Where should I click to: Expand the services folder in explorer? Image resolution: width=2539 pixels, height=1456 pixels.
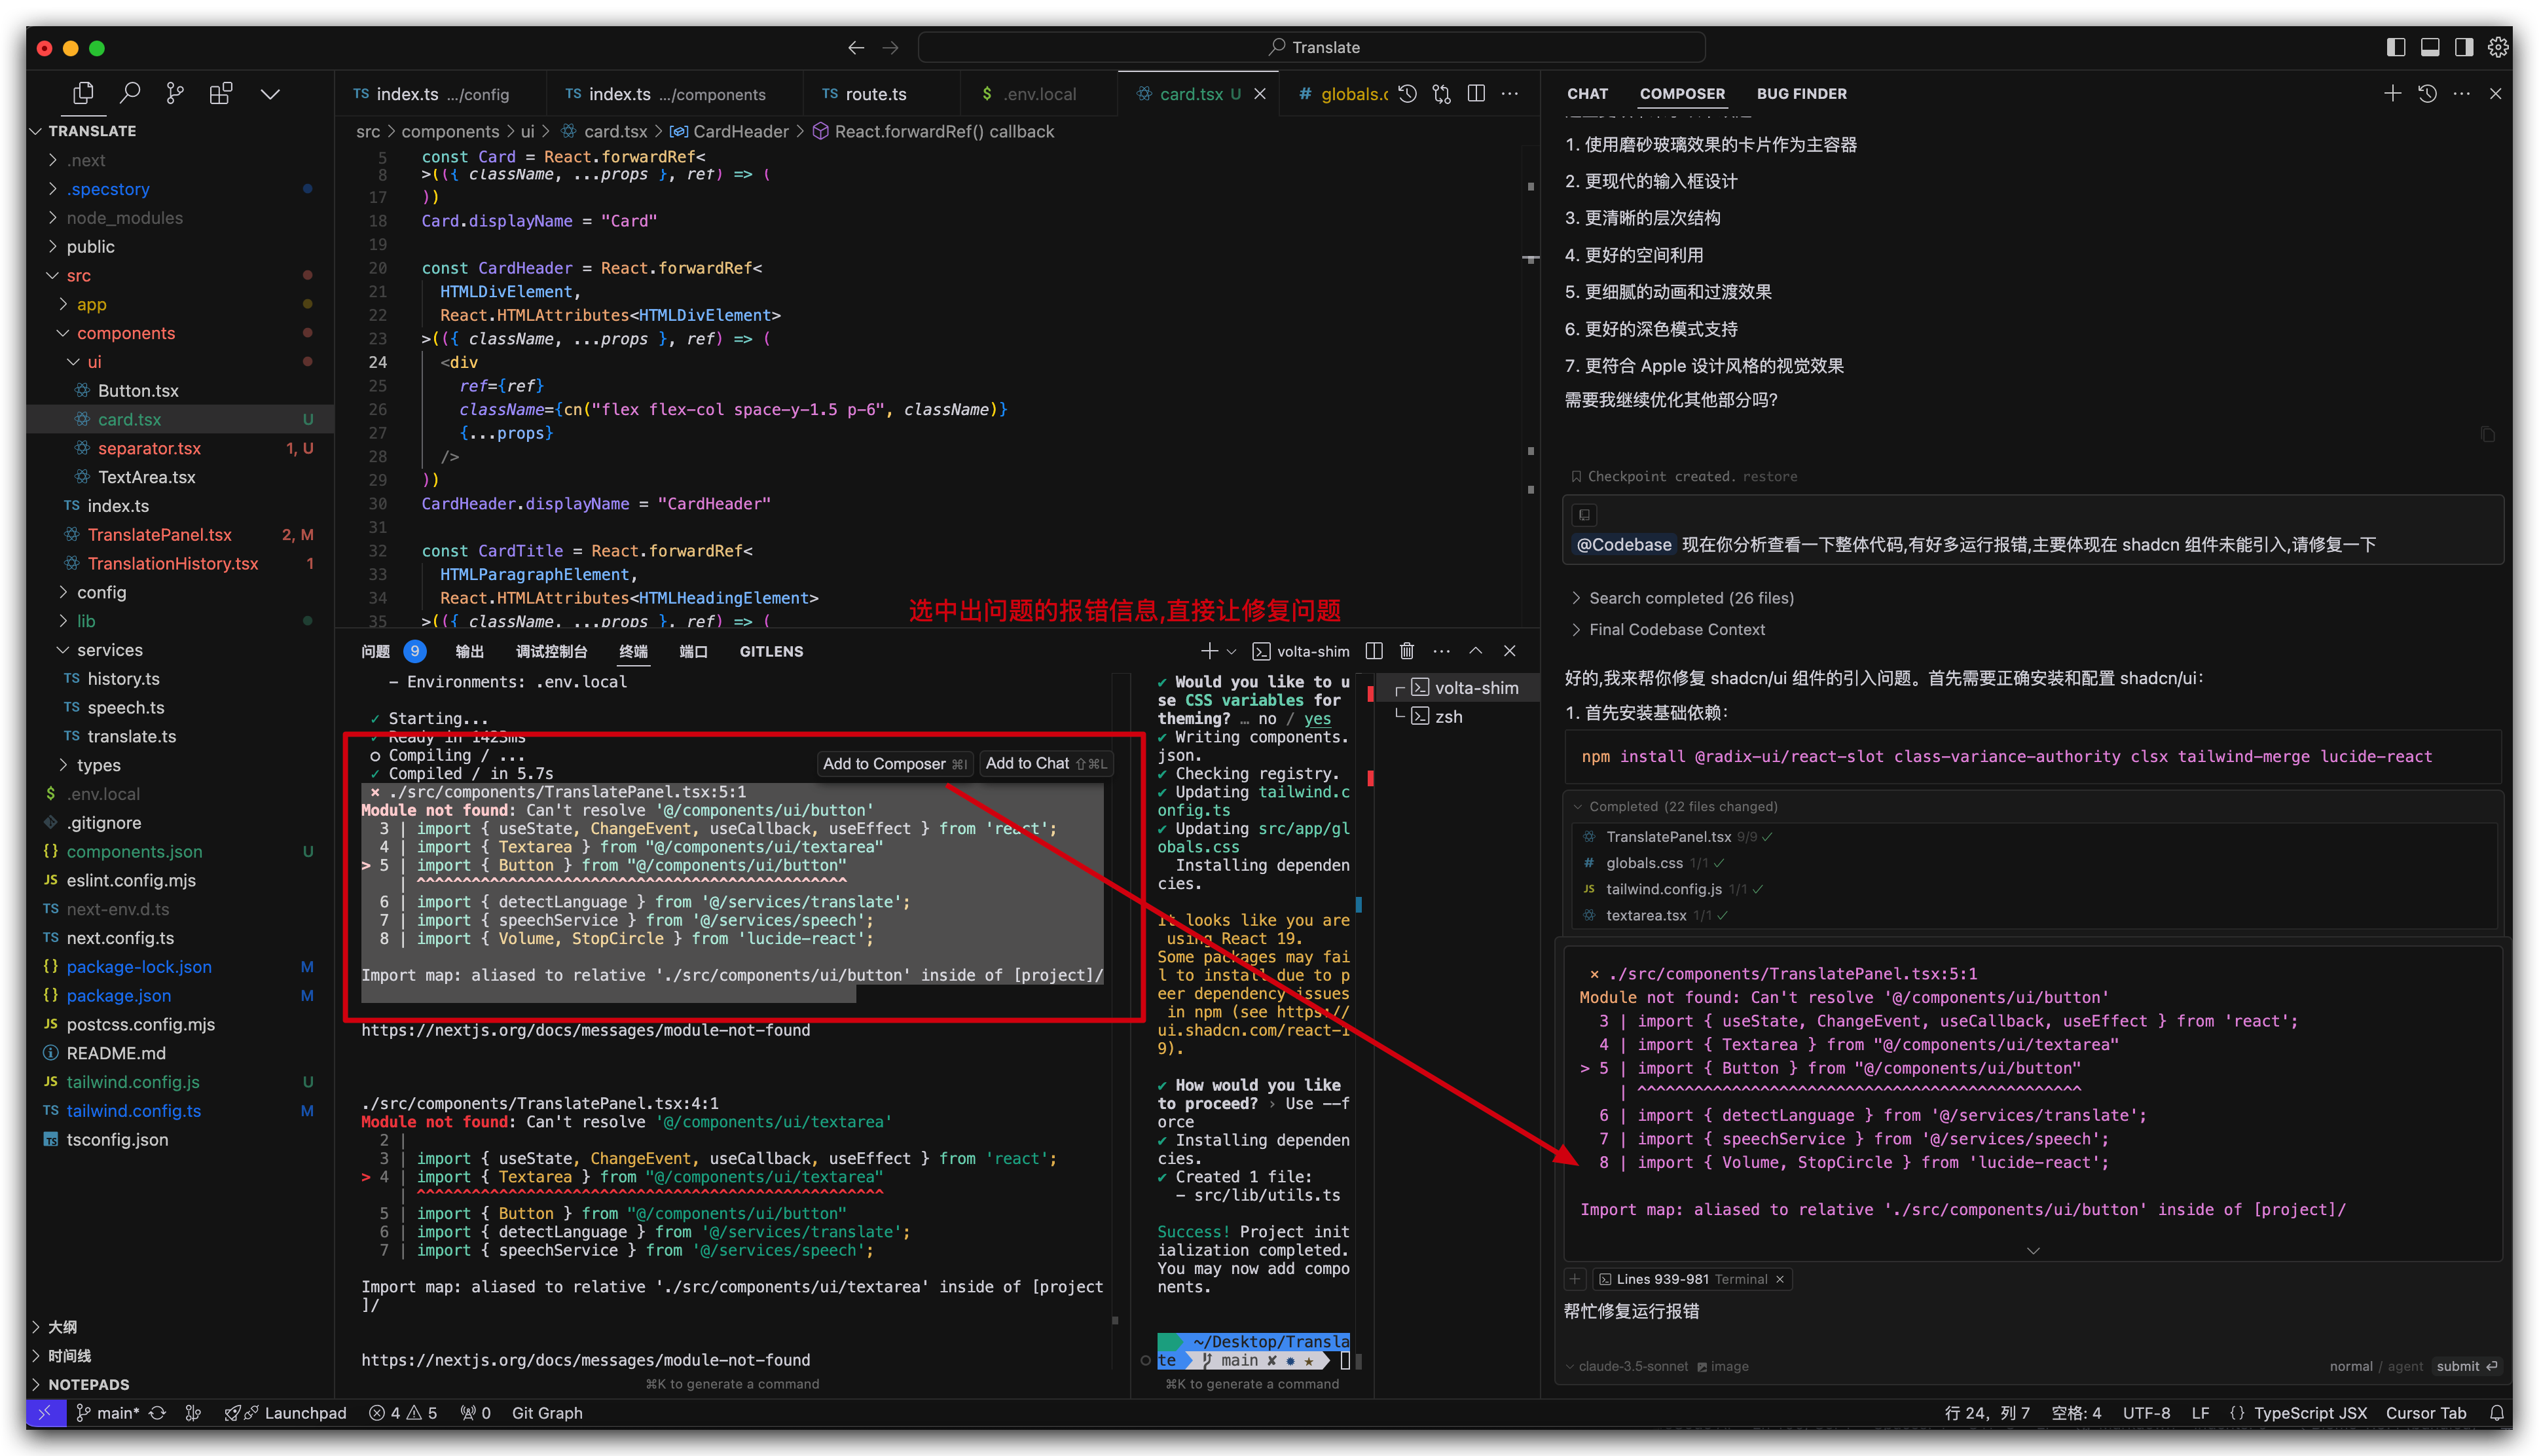tap(109, 650)
